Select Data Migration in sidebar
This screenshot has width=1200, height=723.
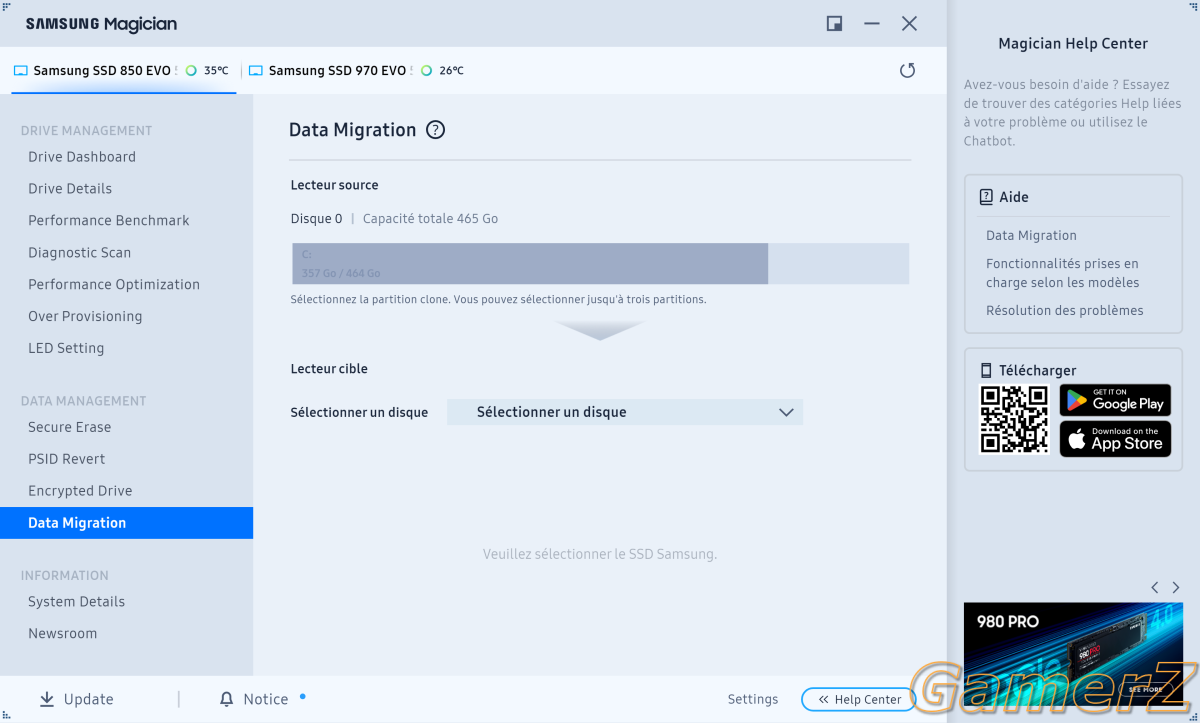(x=126, y=523)
